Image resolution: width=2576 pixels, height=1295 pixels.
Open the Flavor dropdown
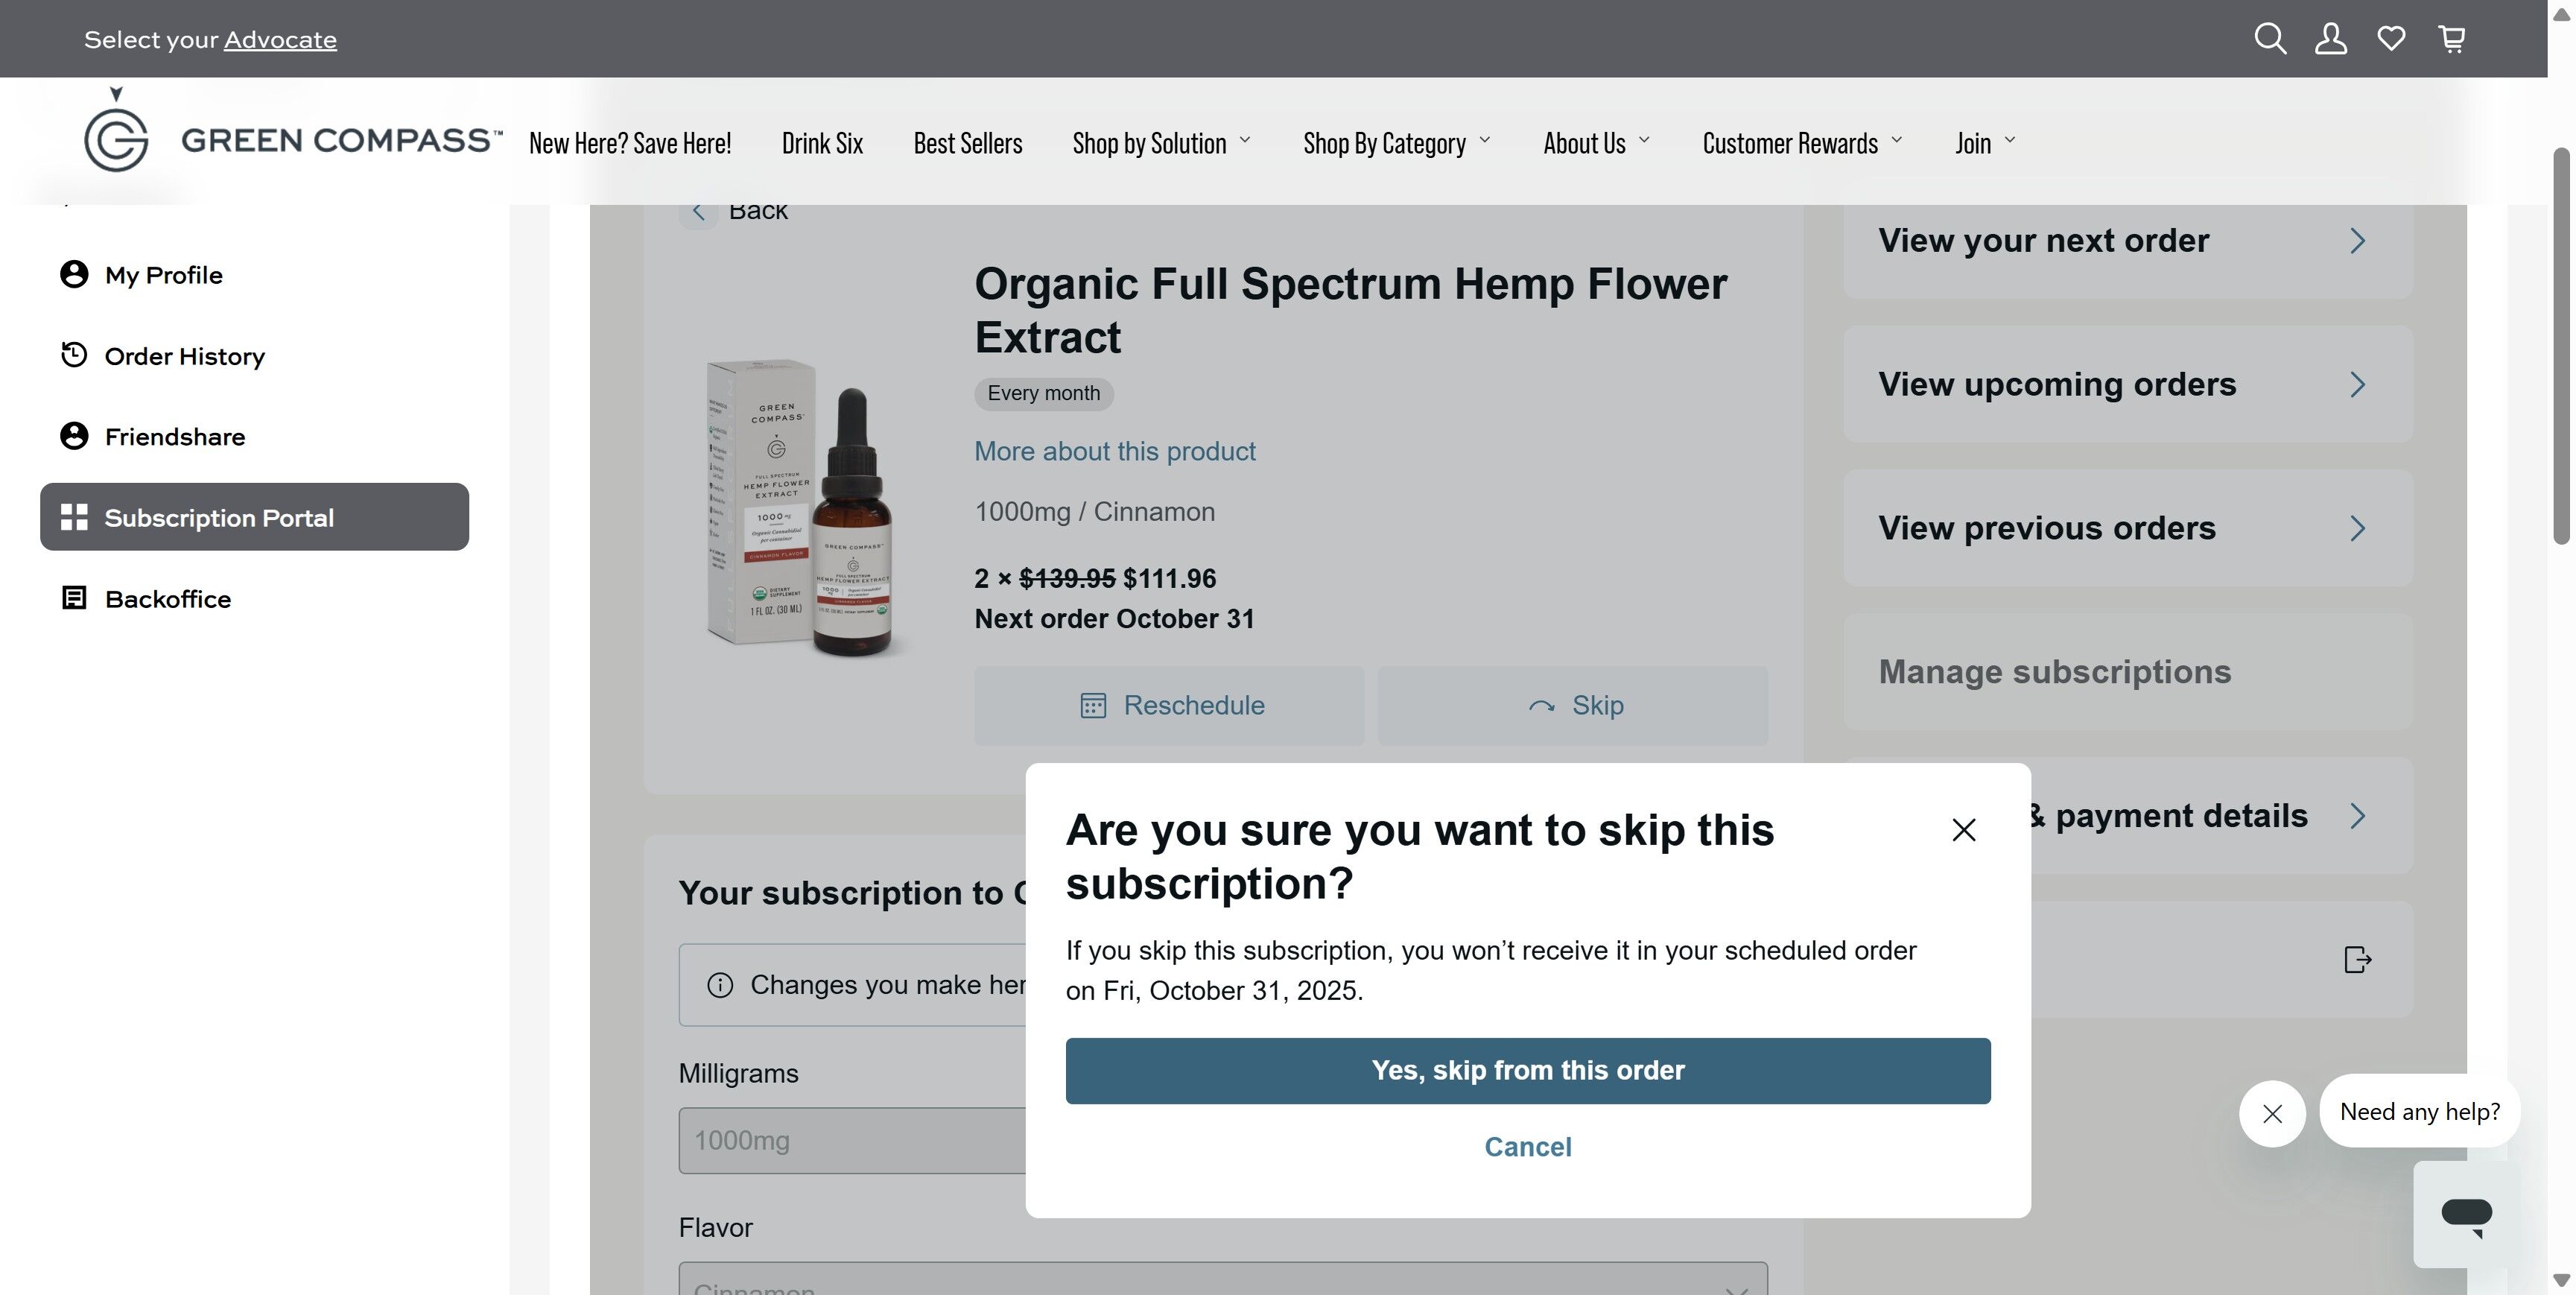1223,1279
